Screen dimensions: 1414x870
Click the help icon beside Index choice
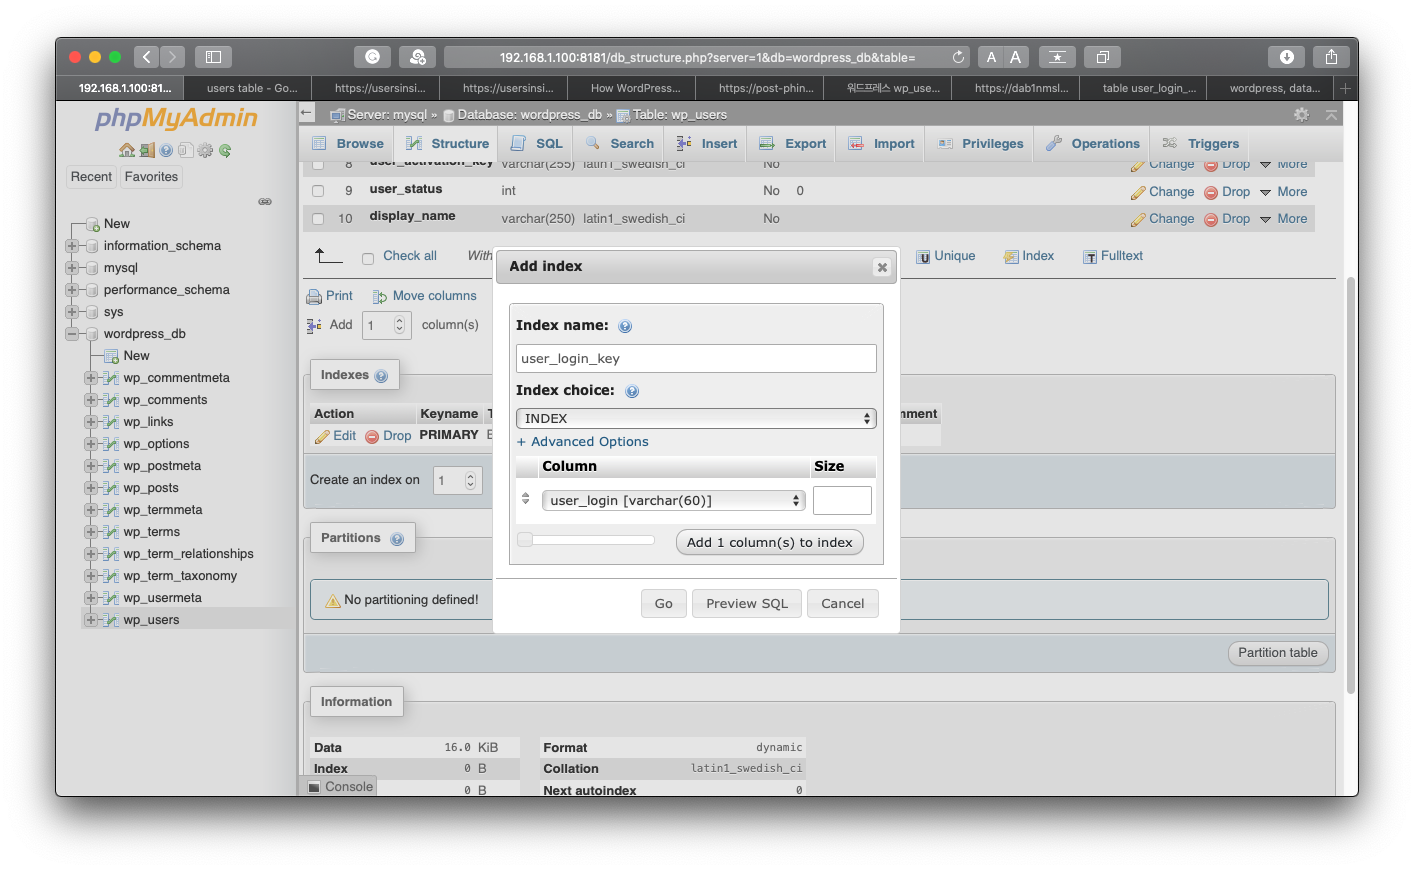coord(632,391)
